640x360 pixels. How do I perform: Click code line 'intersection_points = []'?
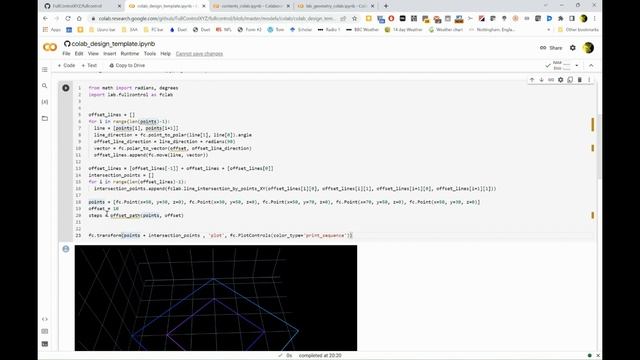121,175
